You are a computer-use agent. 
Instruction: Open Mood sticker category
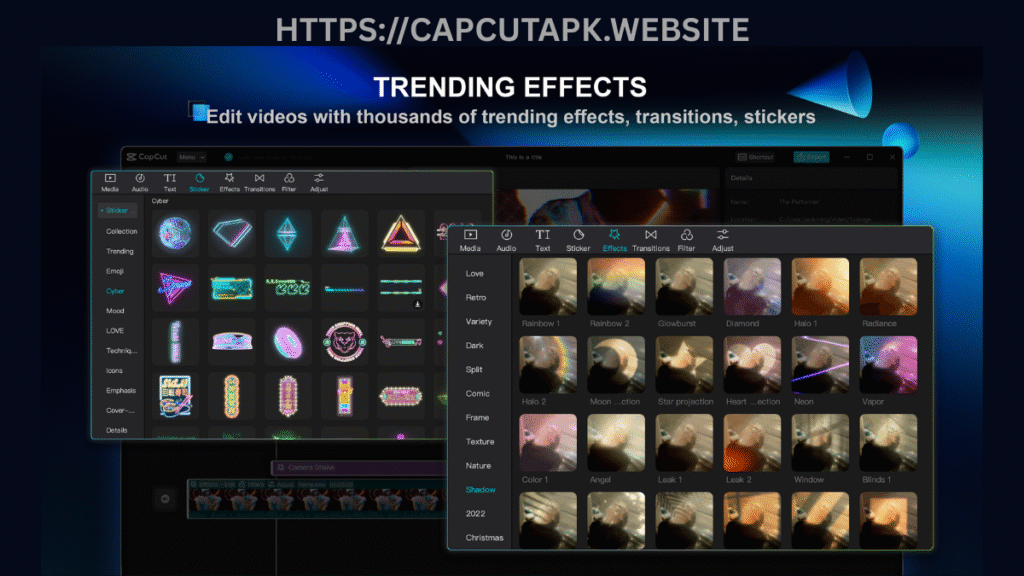point(115,311)
